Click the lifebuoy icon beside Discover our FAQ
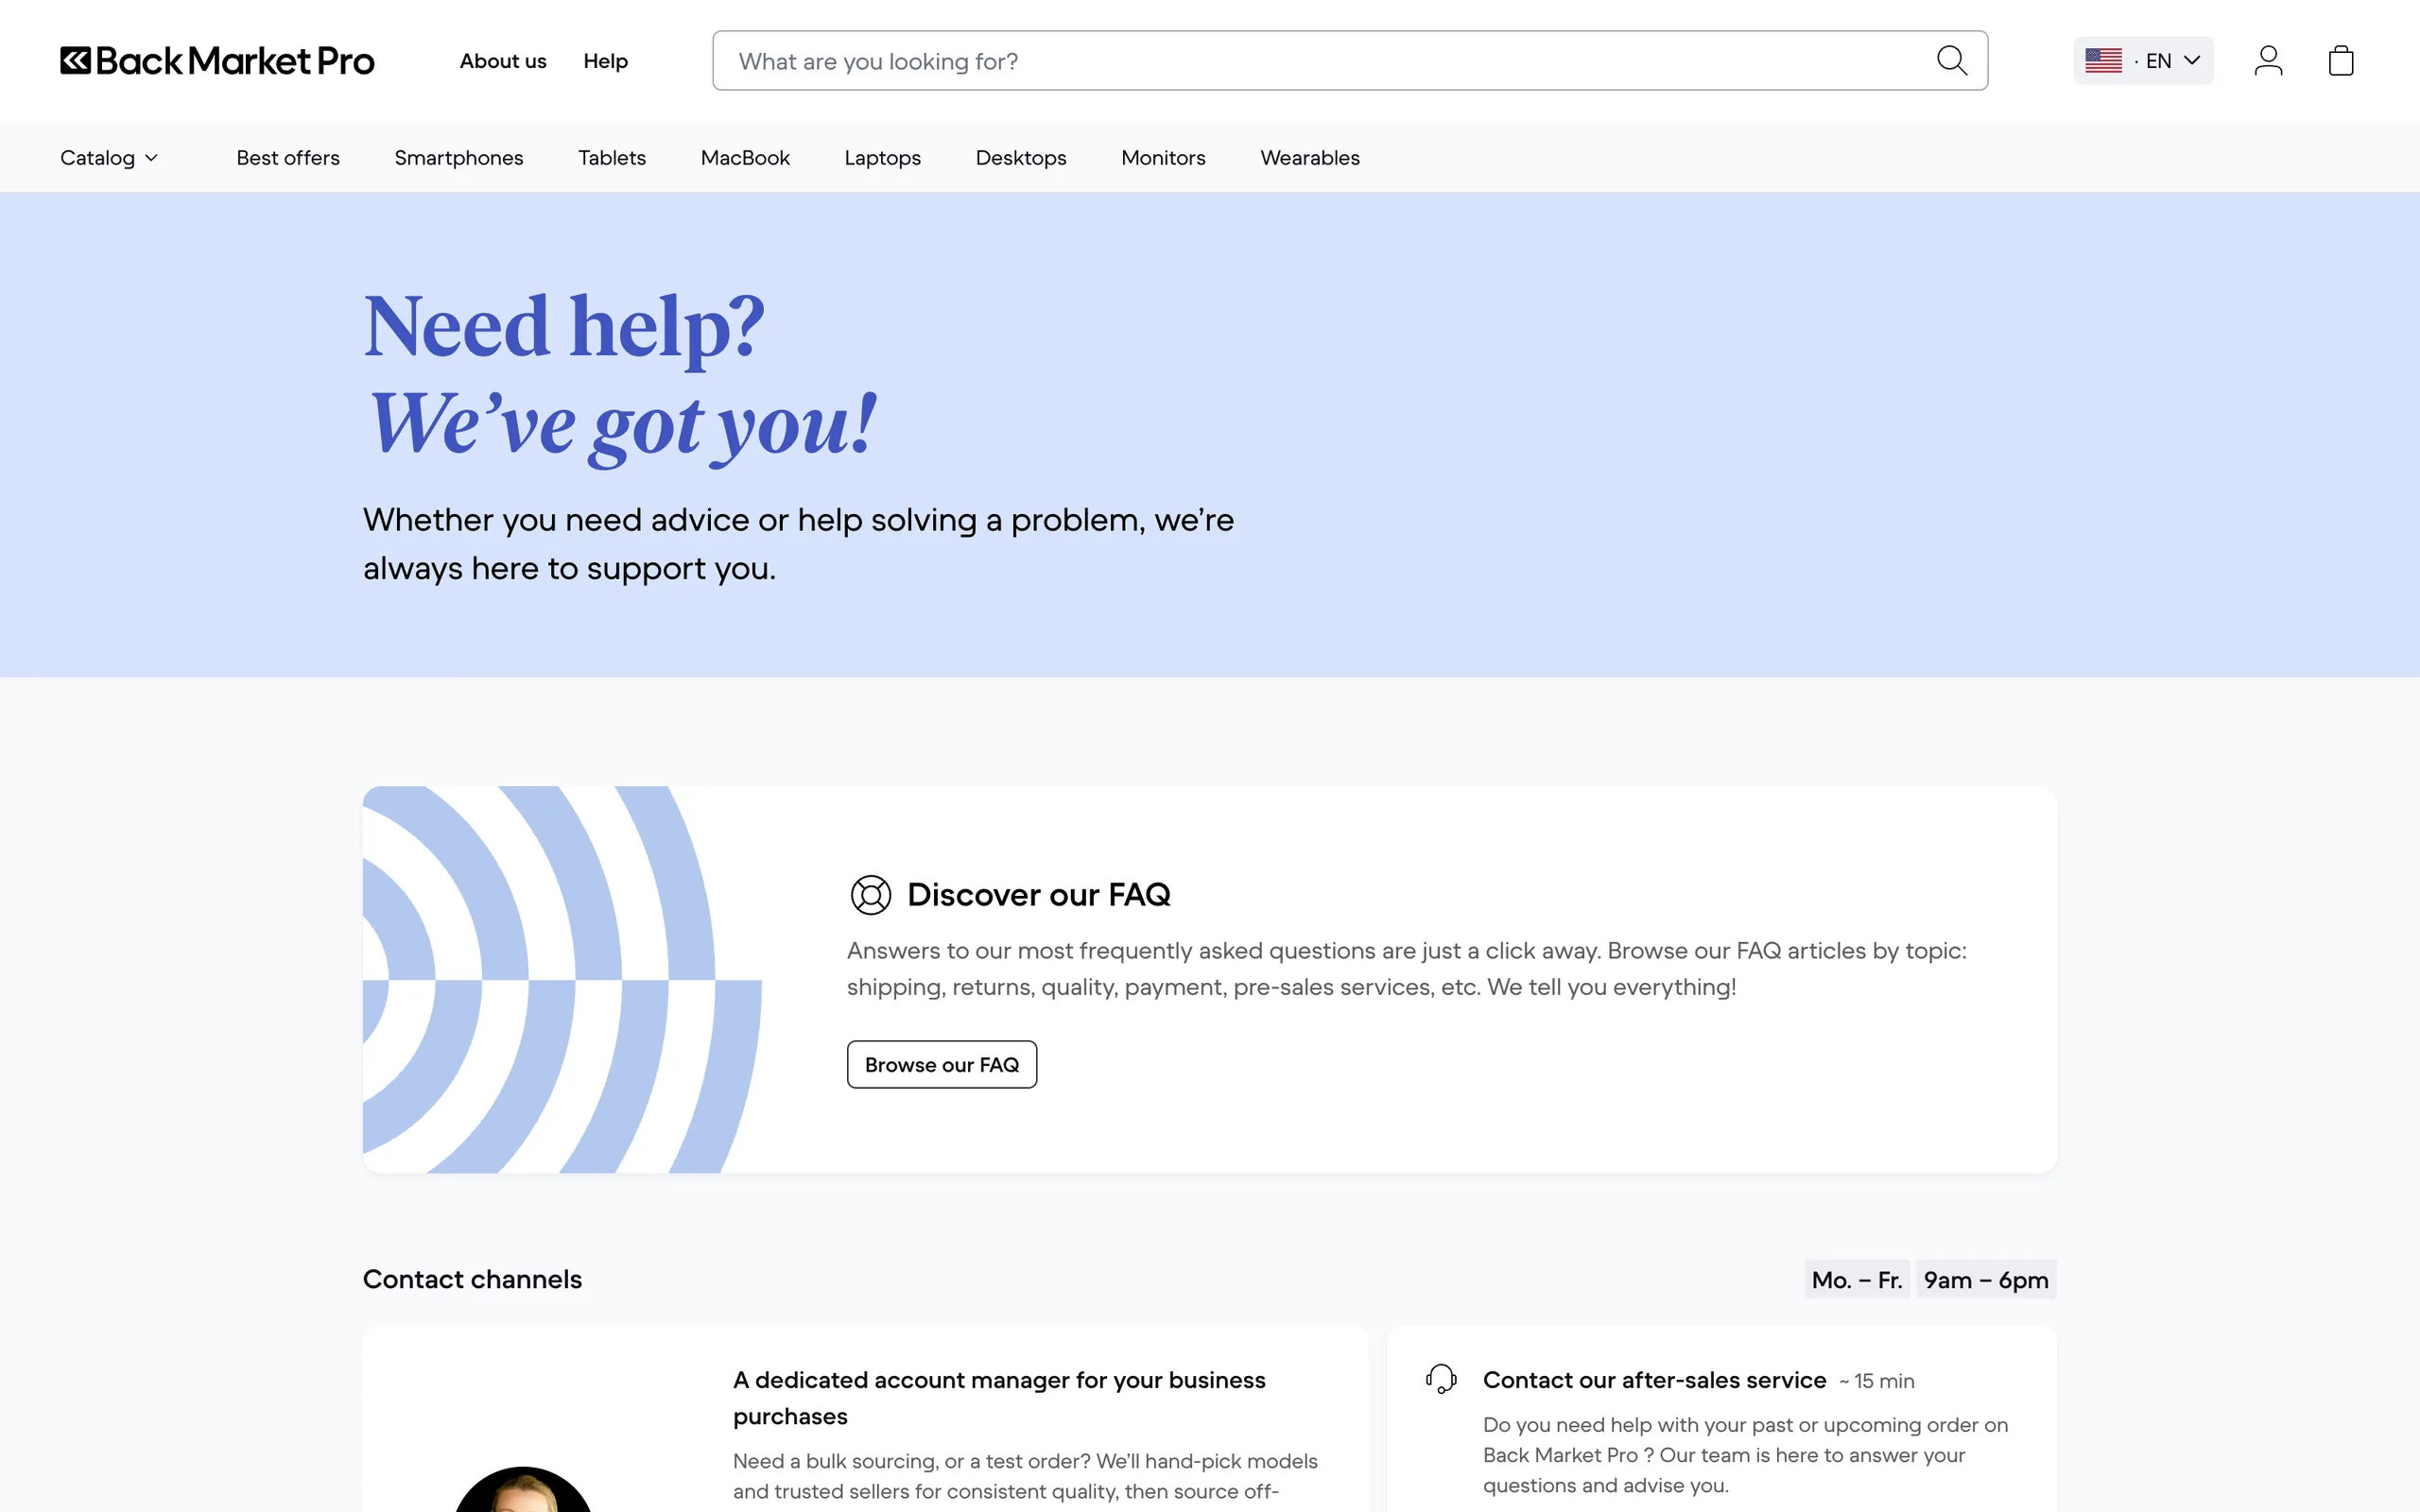The height and width of the screenshot is (1512, 2420). click(x=870, y=895)
